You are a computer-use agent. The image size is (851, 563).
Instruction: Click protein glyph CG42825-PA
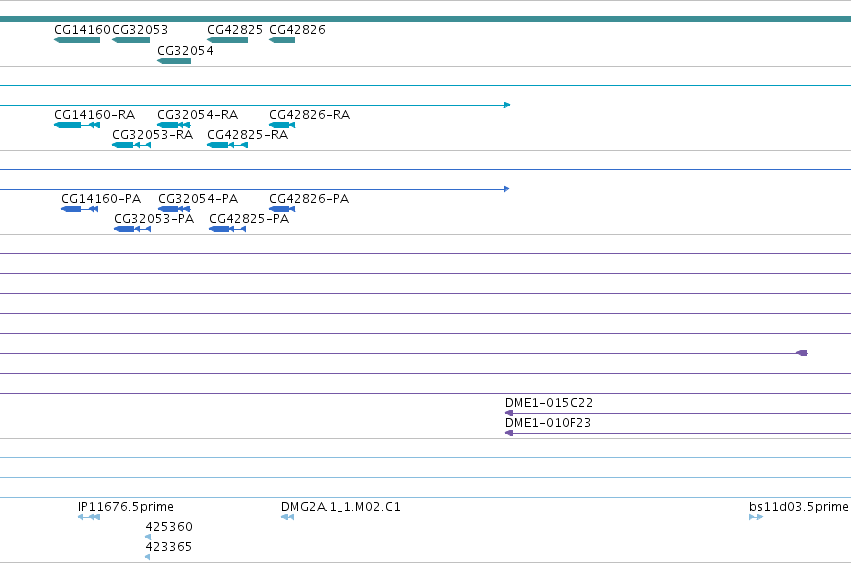227,229
